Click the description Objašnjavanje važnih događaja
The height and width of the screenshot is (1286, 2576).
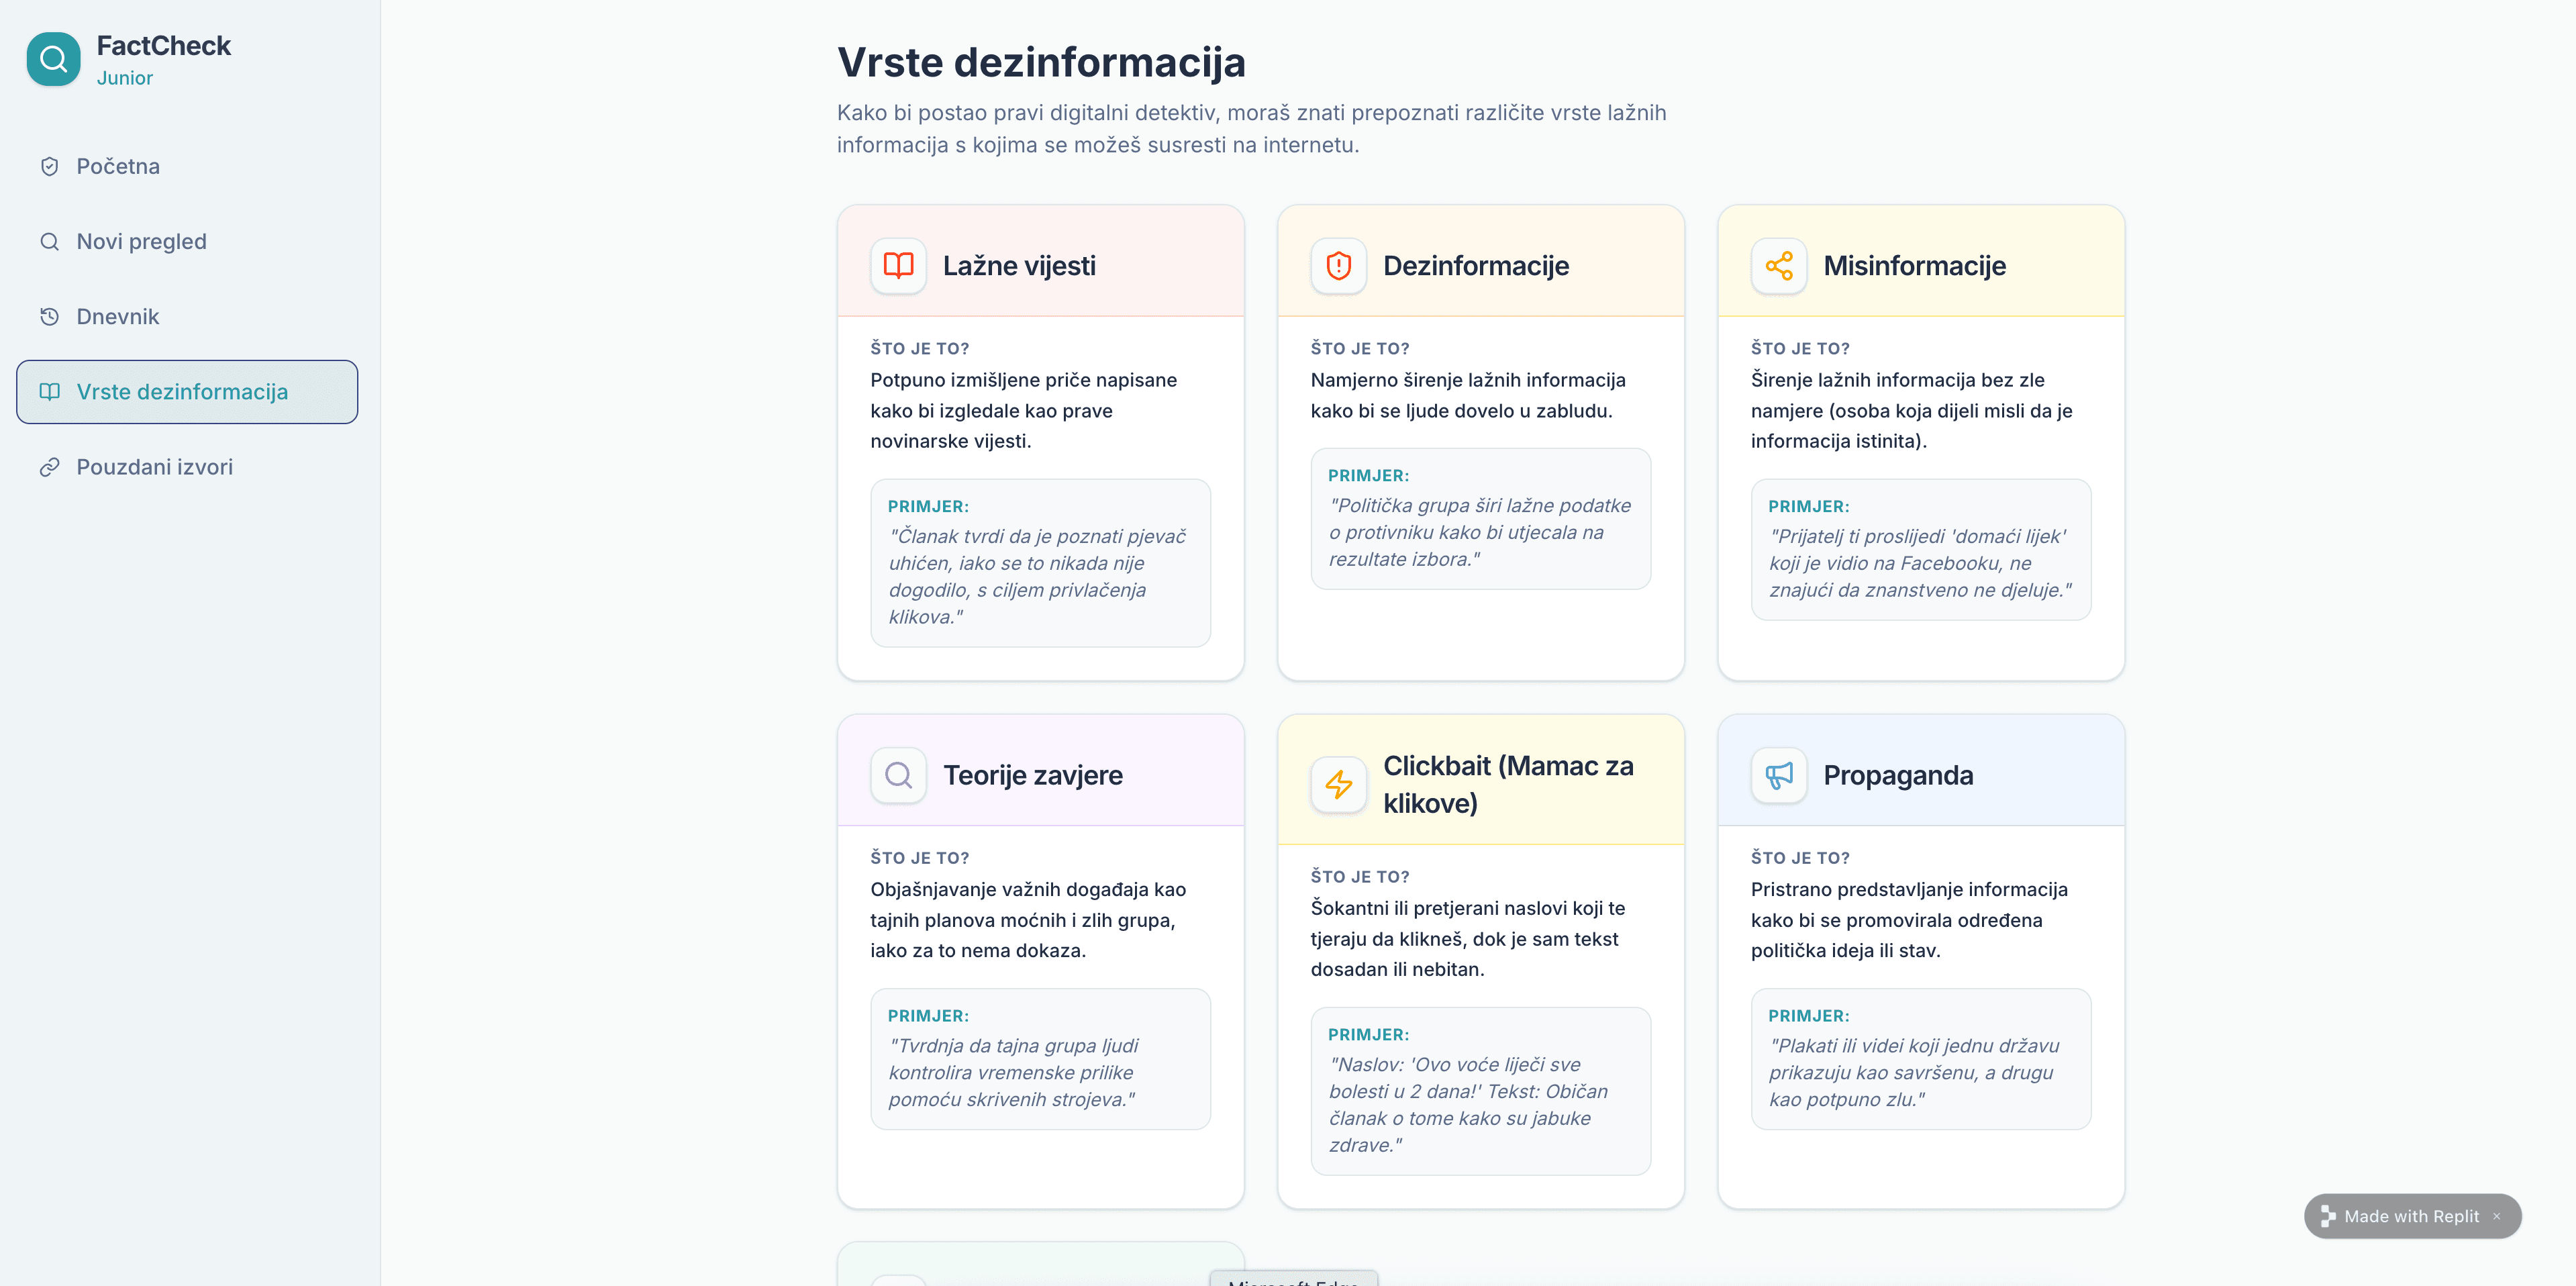(1028, 920)
